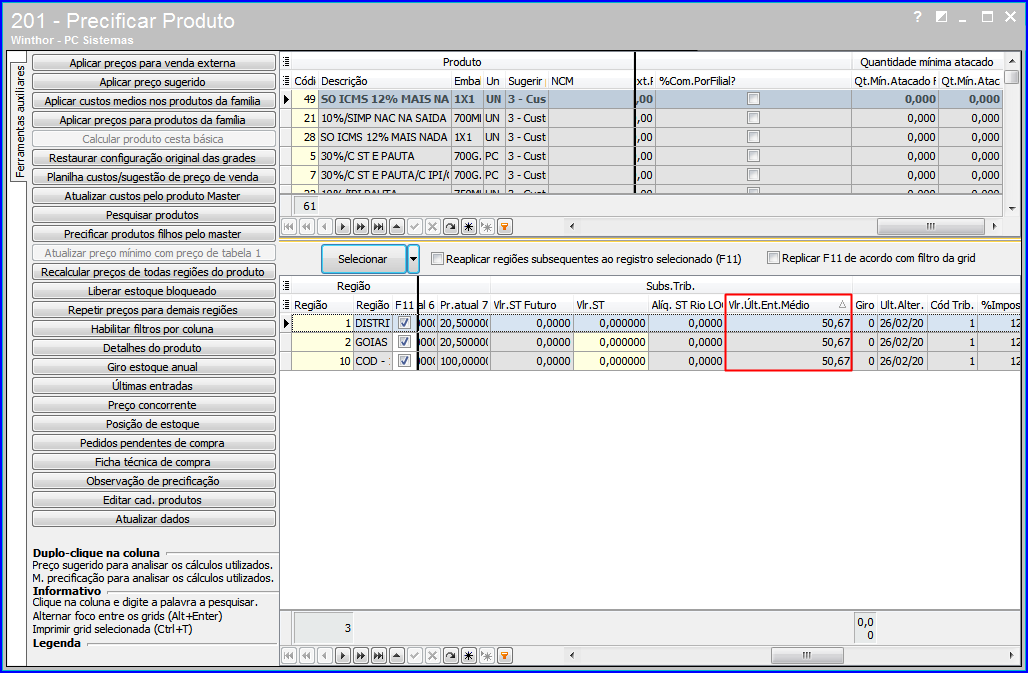
Task: Go to saved bookmark in products grid navigator
Action: pos(486,227)
